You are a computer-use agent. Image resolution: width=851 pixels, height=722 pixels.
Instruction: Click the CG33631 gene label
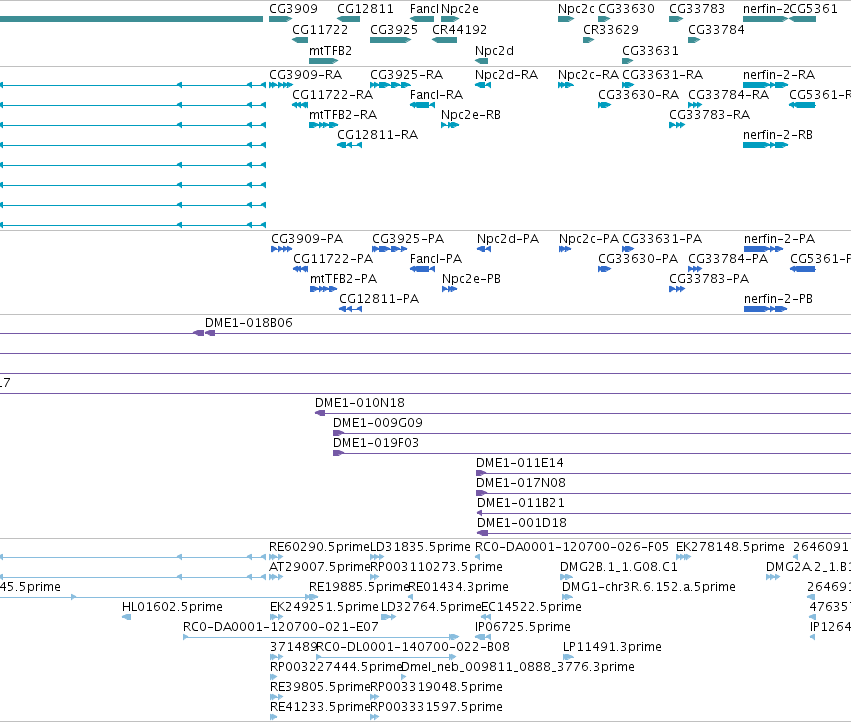(x=650, y=50)
